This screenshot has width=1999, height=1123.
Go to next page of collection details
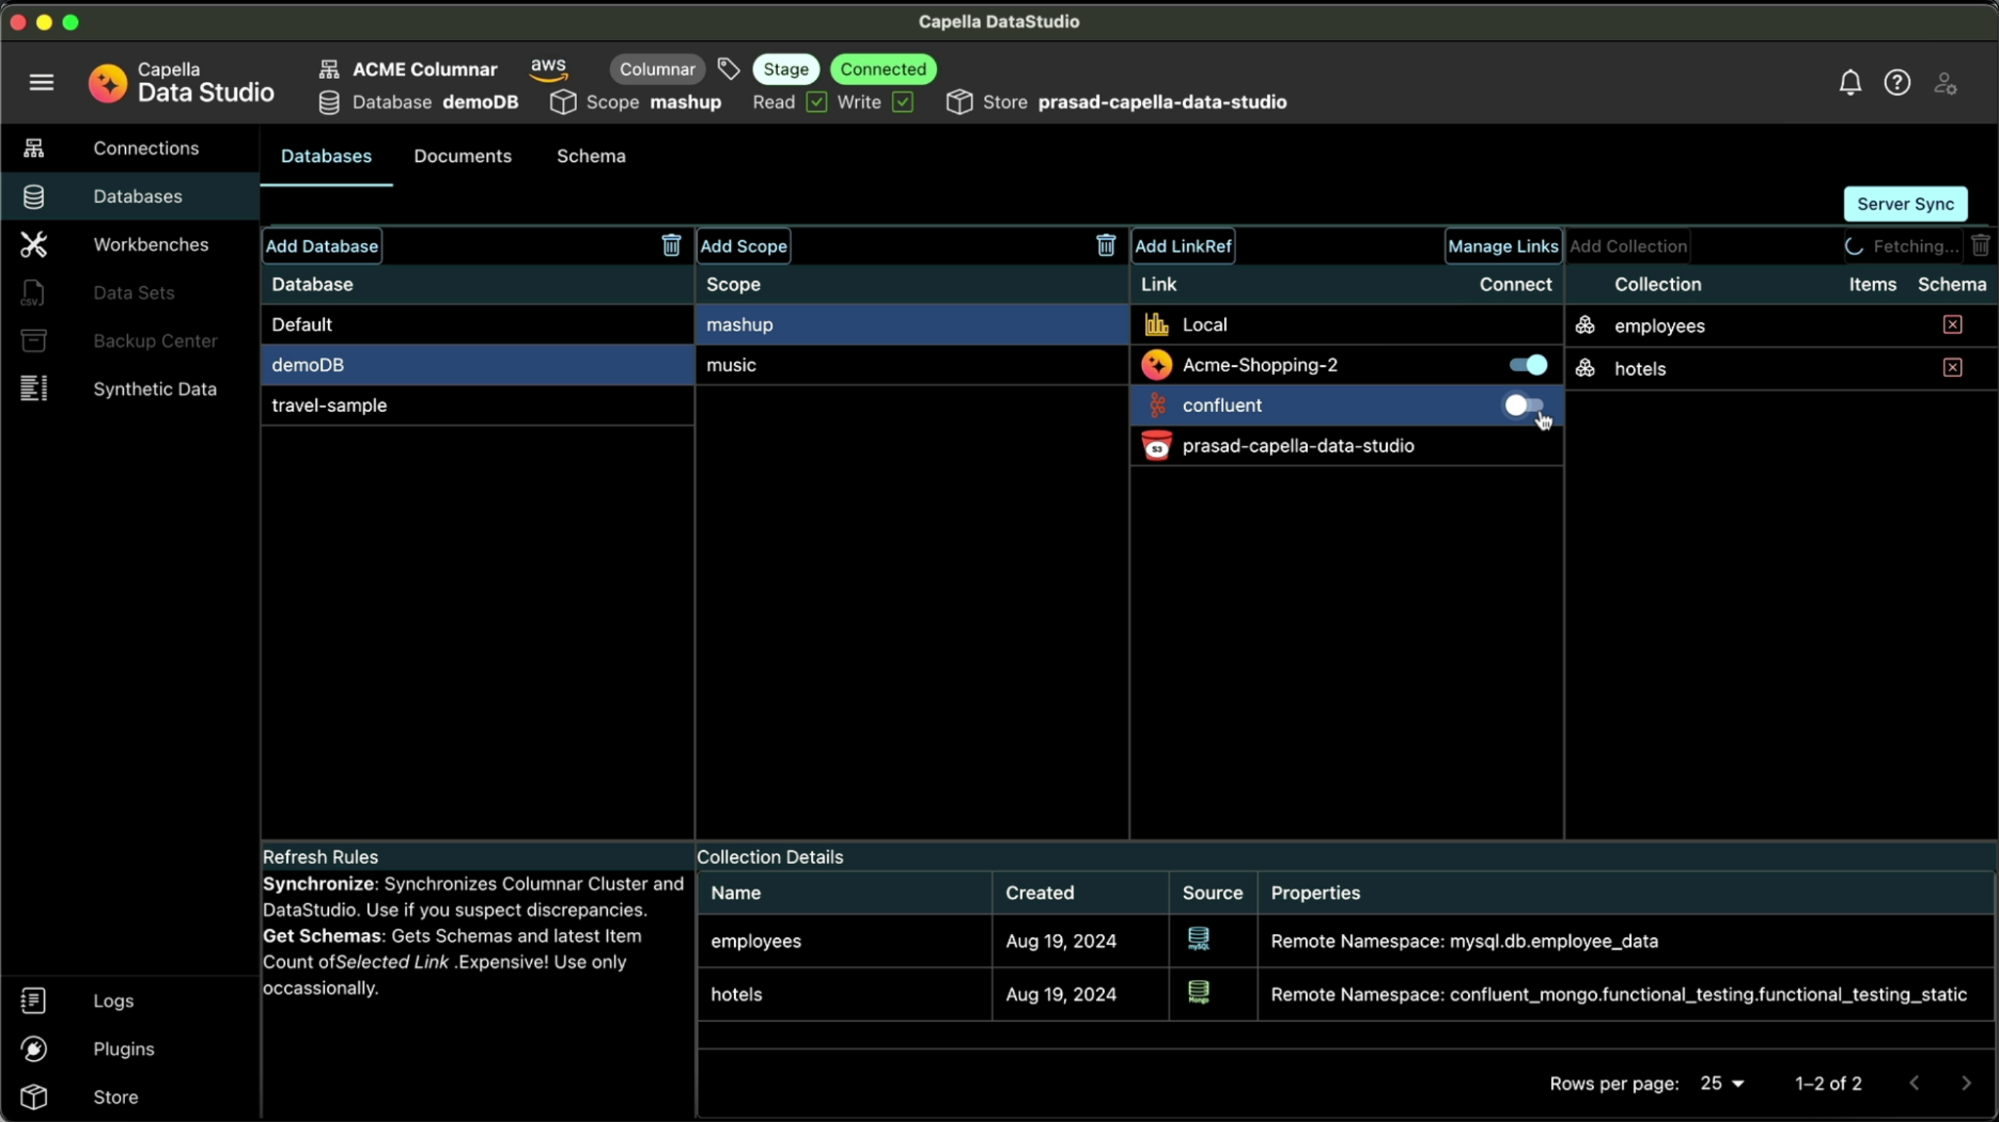(1965, 1083)
